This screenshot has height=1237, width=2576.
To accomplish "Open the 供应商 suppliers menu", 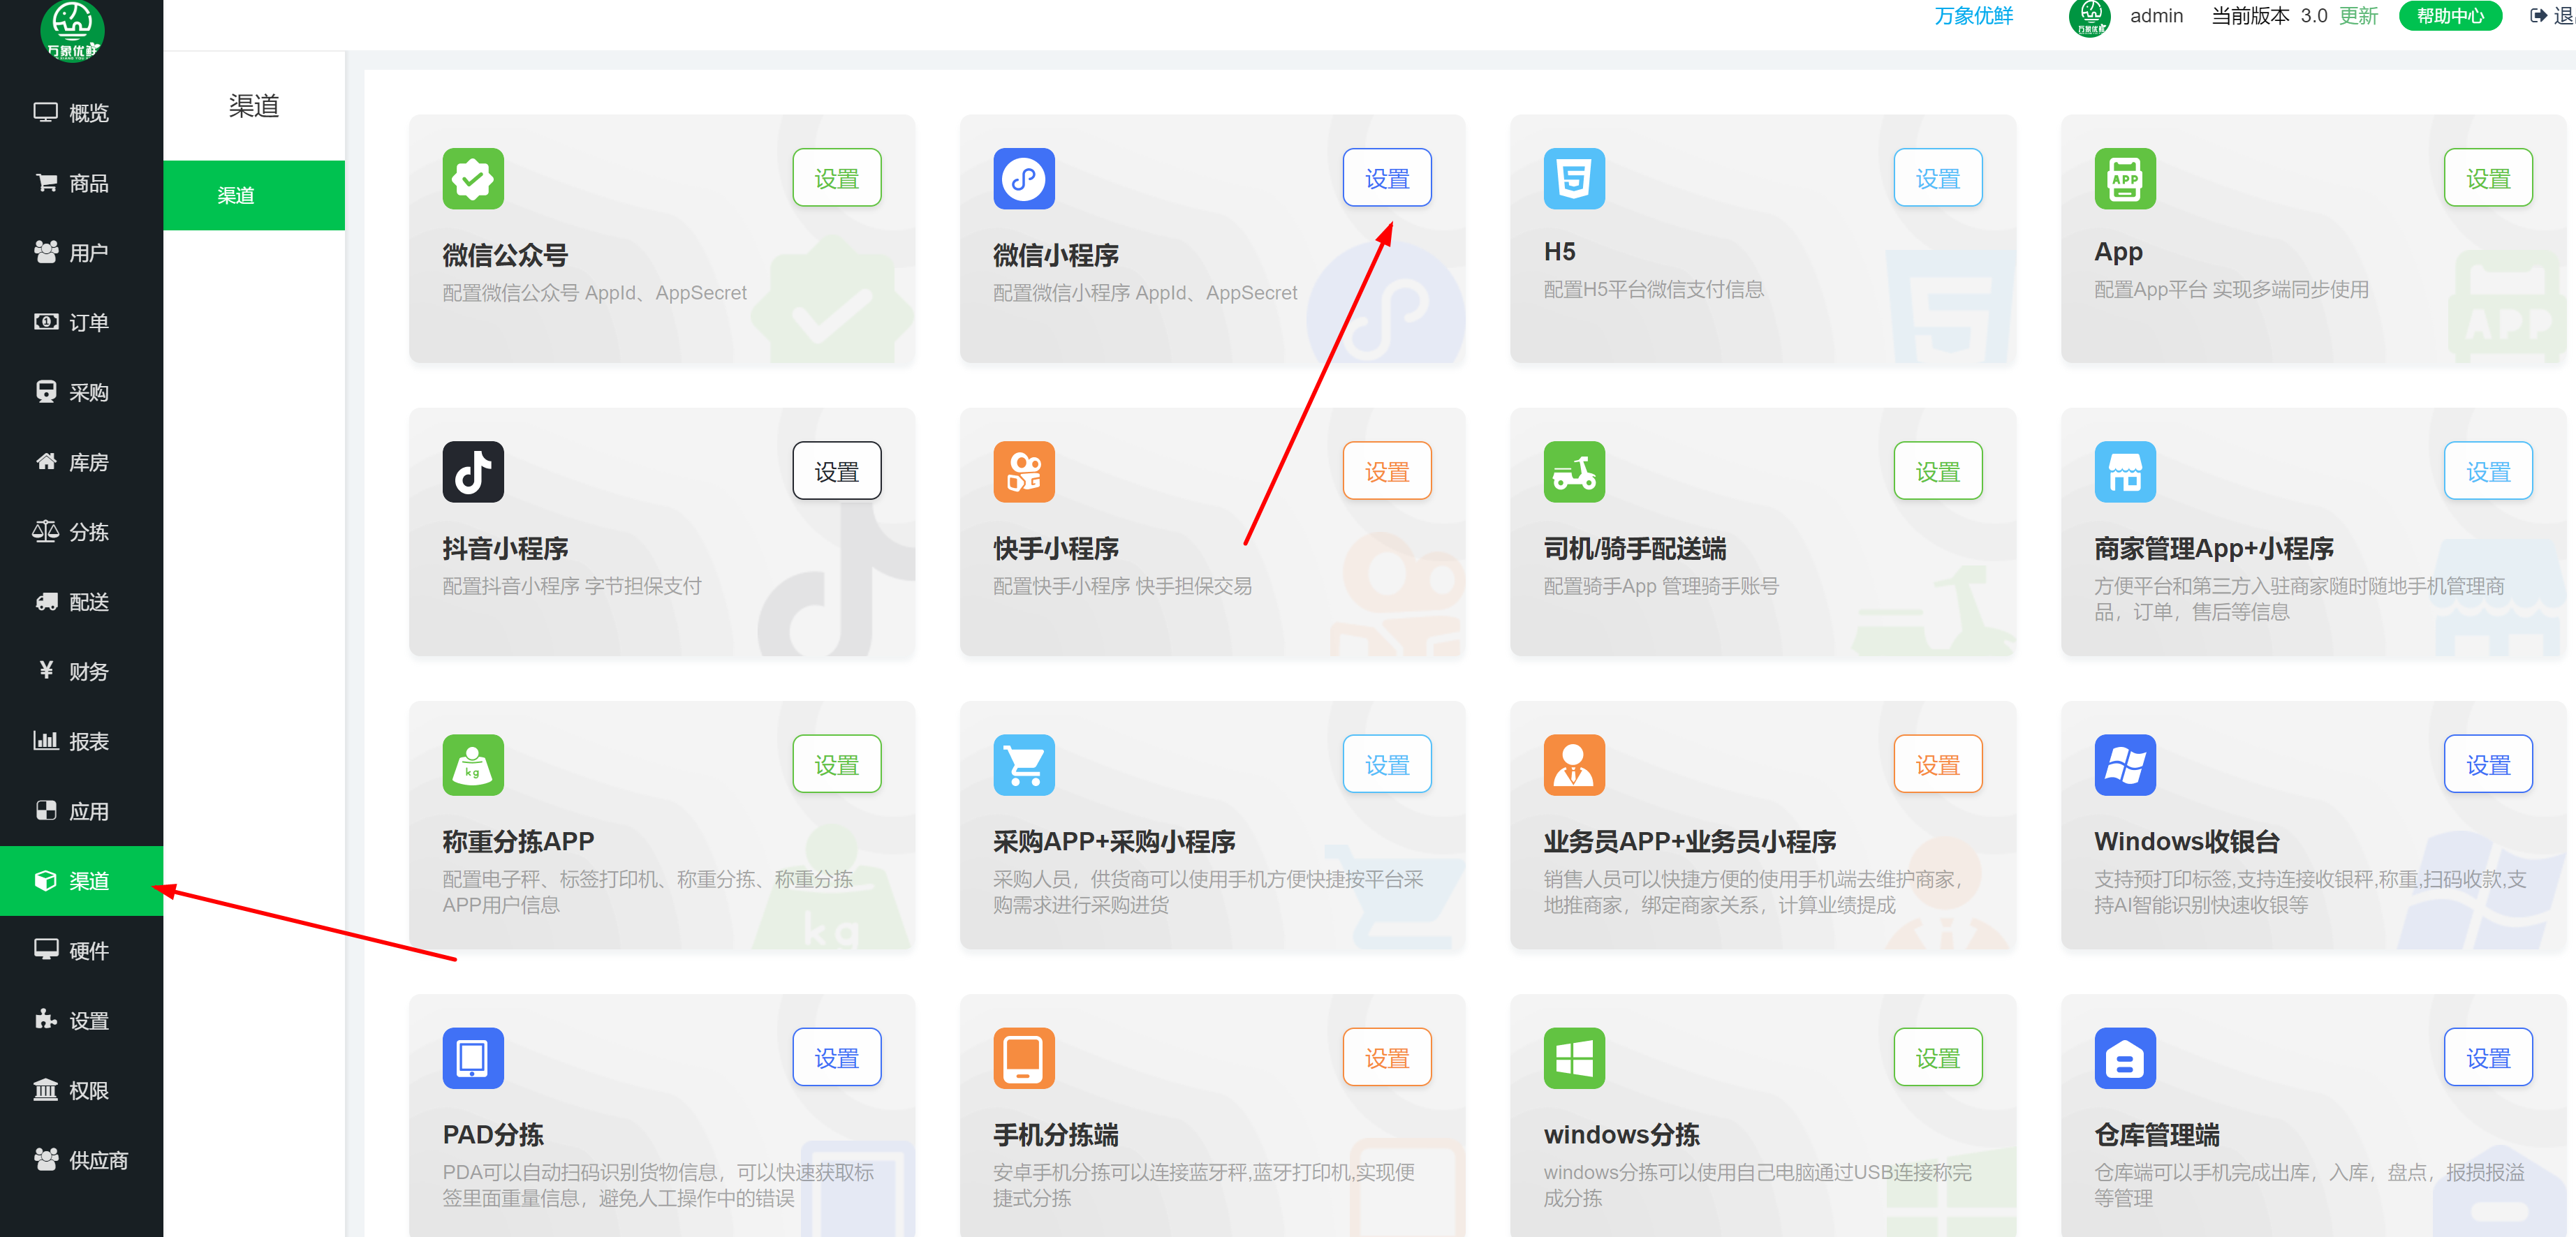I will pos(81,1160).
